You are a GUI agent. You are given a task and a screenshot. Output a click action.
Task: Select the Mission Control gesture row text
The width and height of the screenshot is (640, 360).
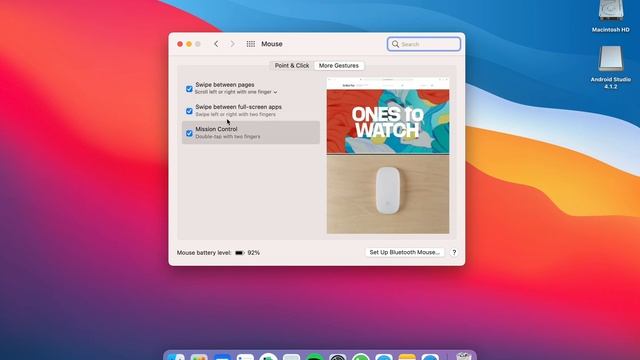coord(216,129)
